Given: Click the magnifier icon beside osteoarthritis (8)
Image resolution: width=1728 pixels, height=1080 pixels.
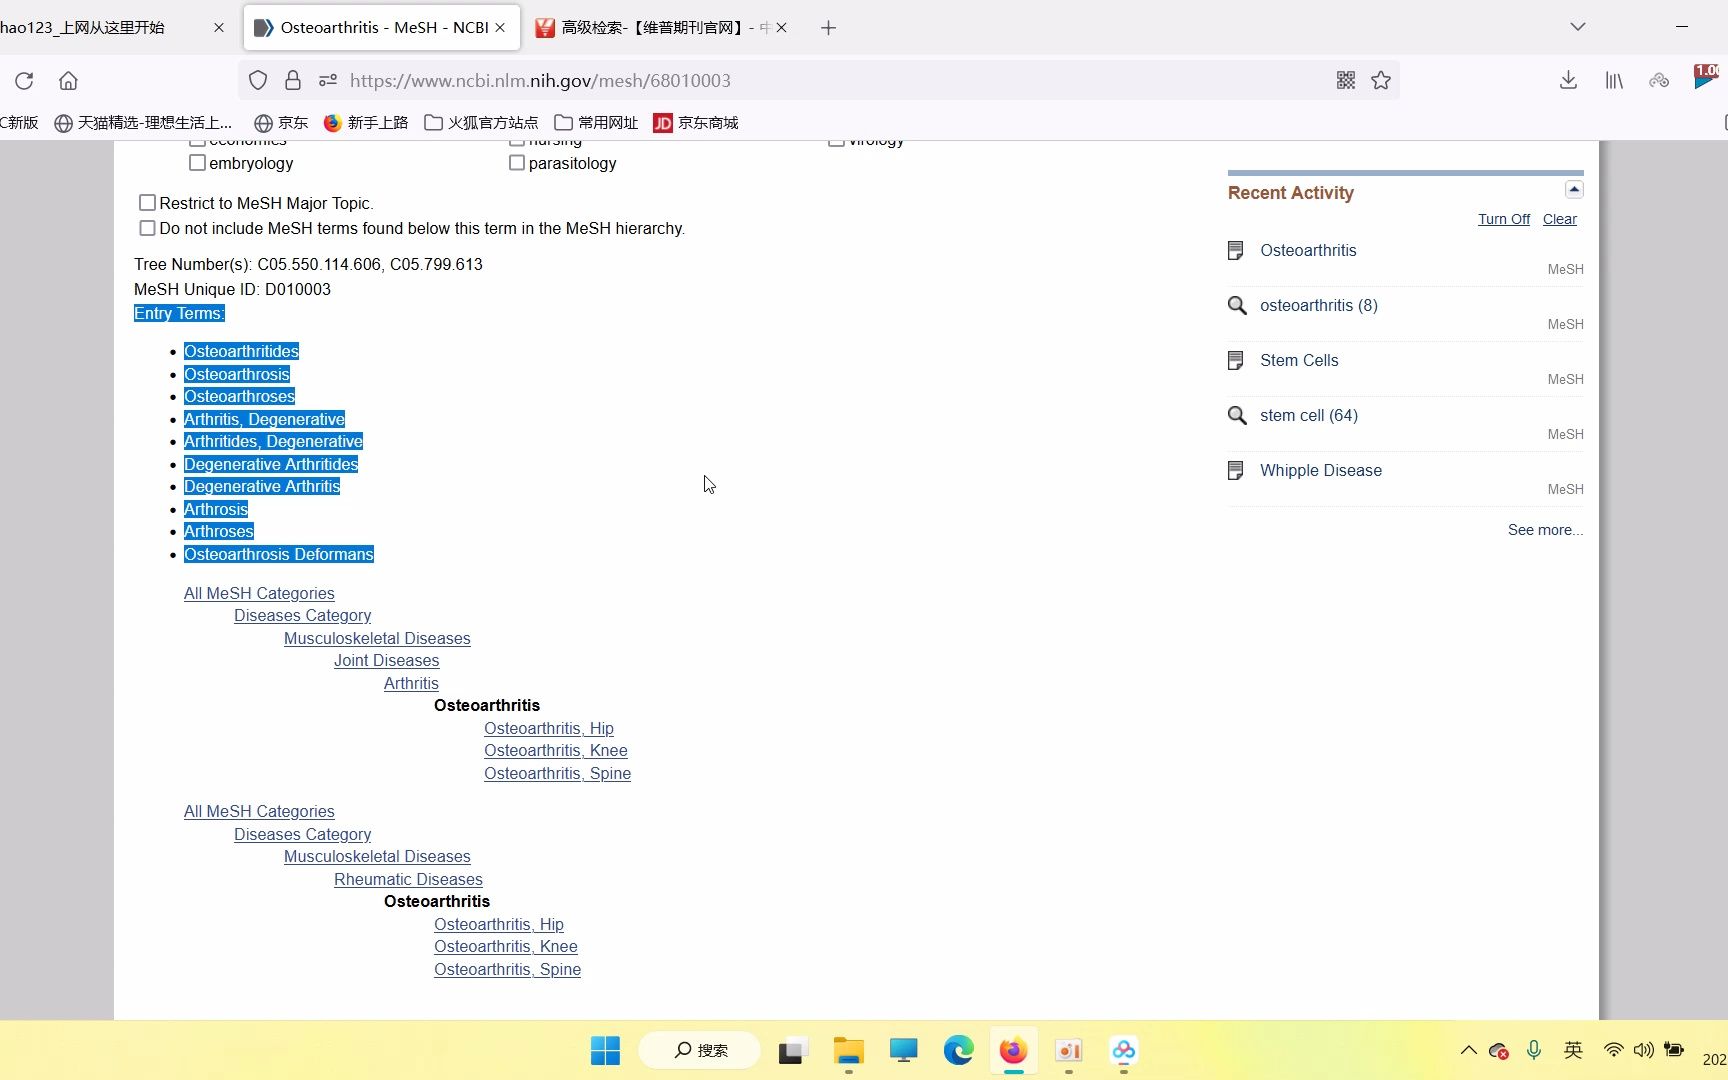Looking at the screenshot, I should (1237, 306).
